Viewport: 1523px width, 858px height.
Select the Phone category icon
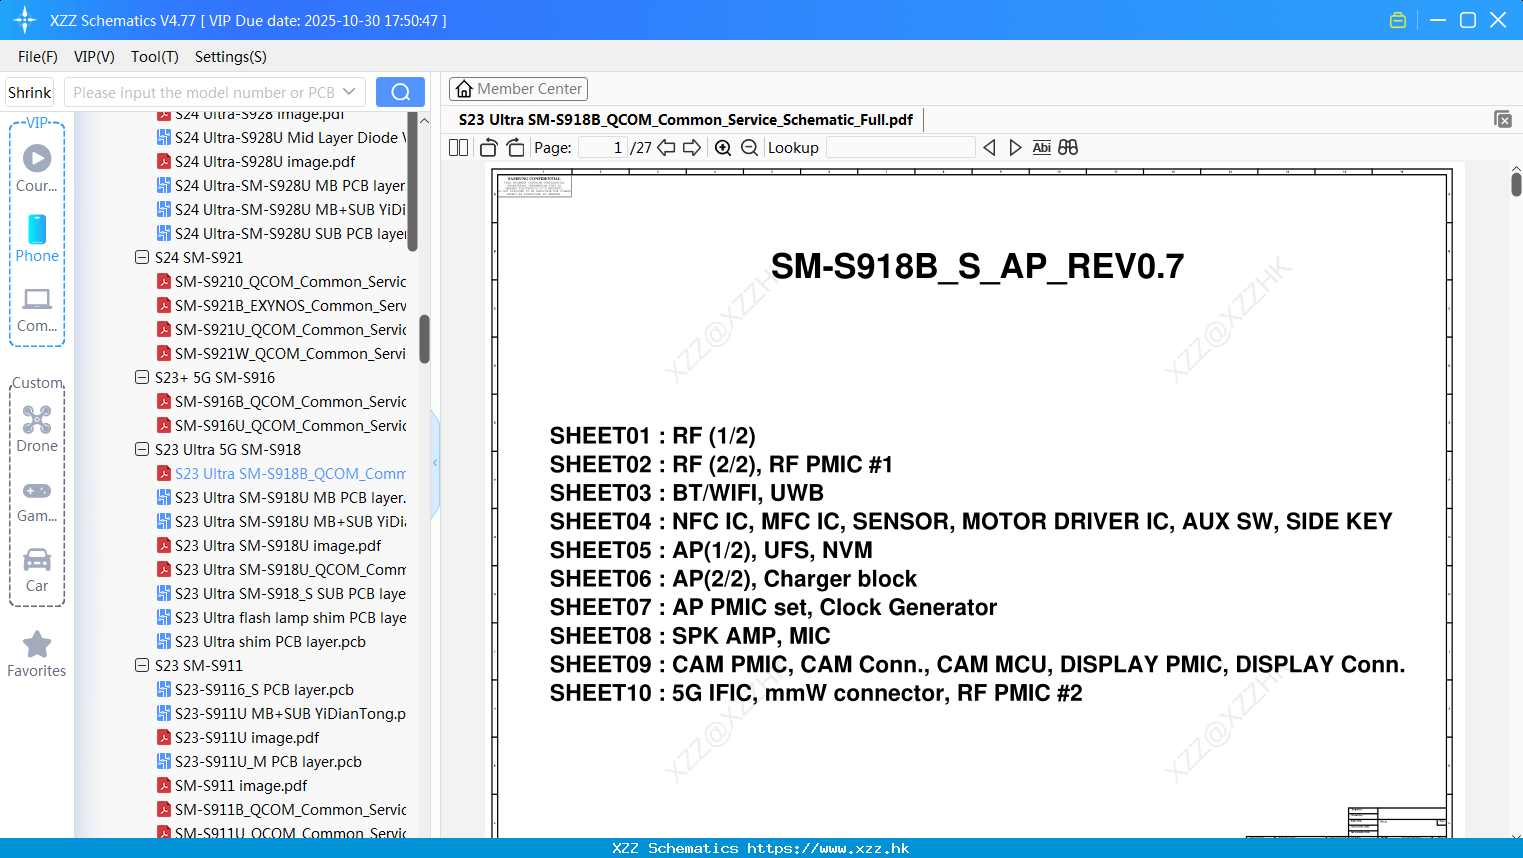coord(37,238)
